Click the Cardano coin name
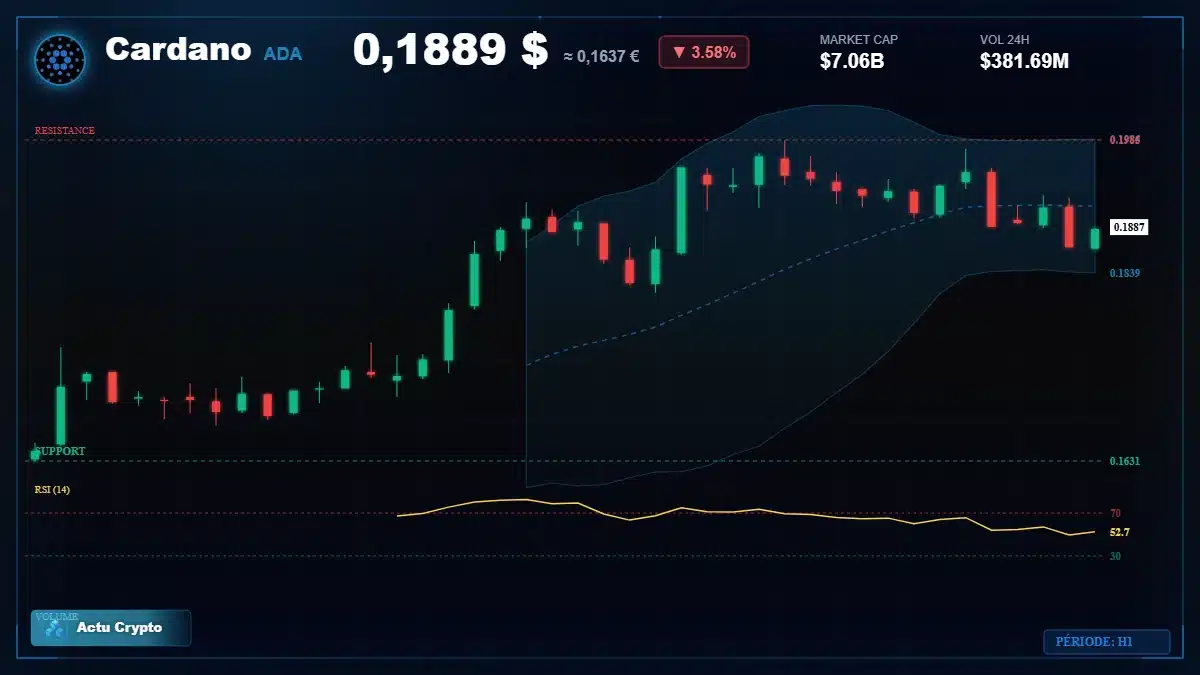1200x675 pixels. (178, 49)
